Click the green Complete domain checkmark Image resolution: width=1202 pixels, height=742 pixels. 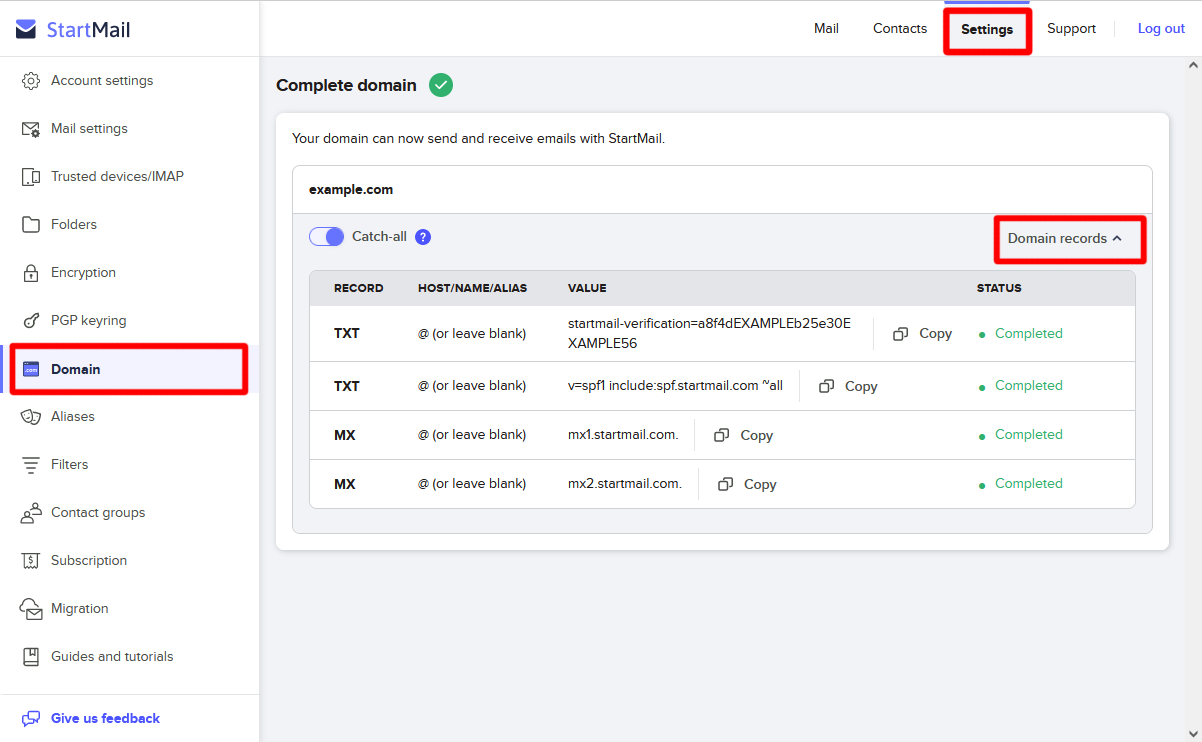pos(441,85)
